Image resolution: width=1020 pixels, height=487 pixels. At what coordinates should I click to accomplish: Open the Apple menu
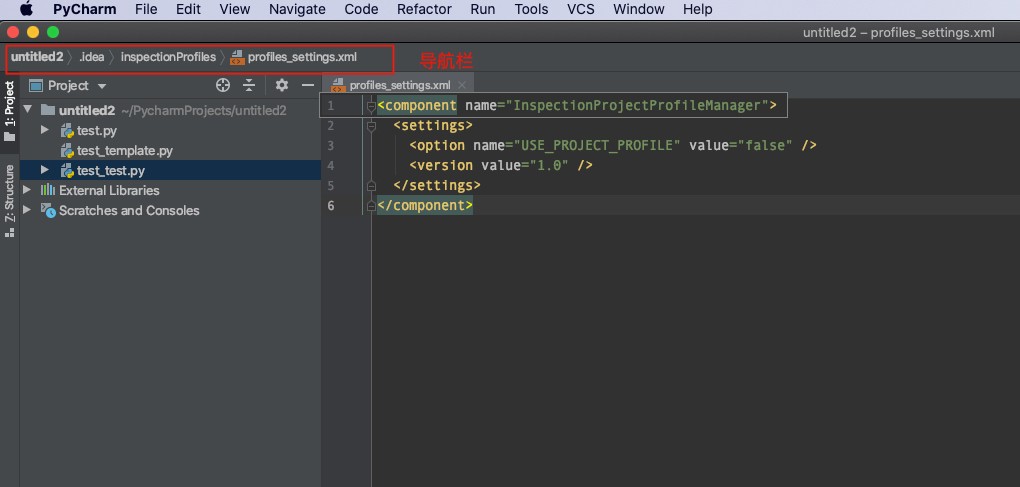click(x=26, y=9)
